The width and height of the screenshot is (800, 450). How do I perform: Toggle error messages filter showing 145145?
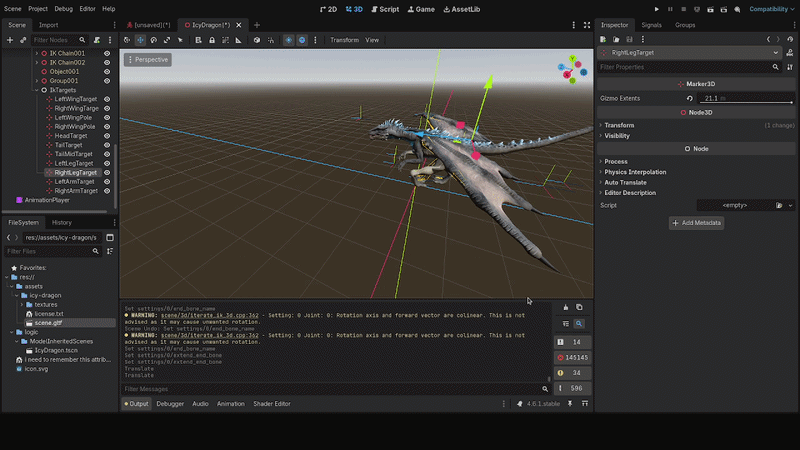click(572, 358)
